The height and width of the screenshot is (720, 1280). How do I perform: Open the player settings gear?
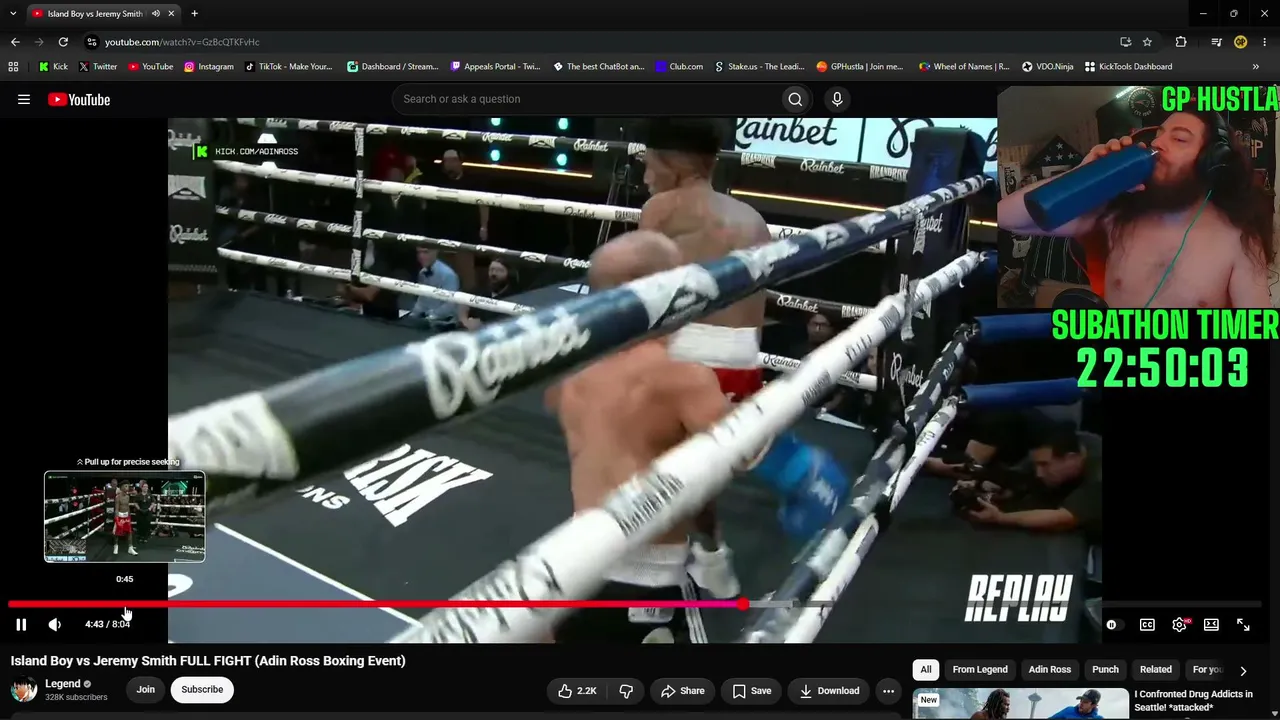(x=1180, y=624)
